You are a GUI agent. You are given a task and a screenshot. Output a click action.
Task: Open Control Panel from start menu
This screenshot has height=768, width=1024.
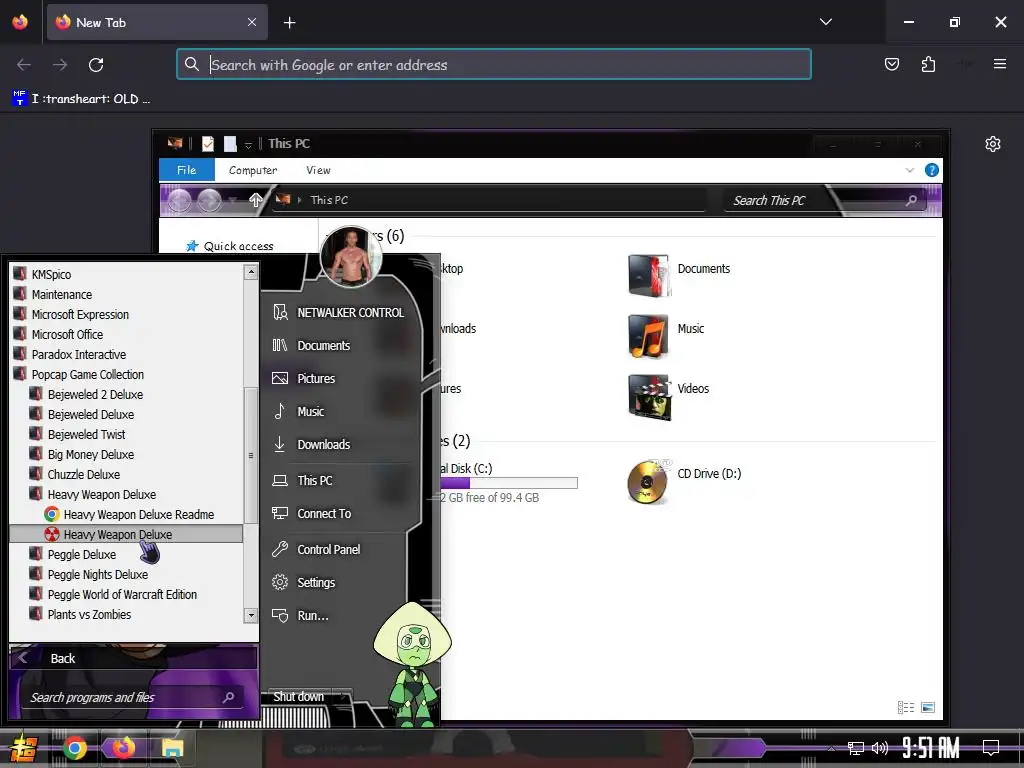pyautogui.click(x=316, y=550)
